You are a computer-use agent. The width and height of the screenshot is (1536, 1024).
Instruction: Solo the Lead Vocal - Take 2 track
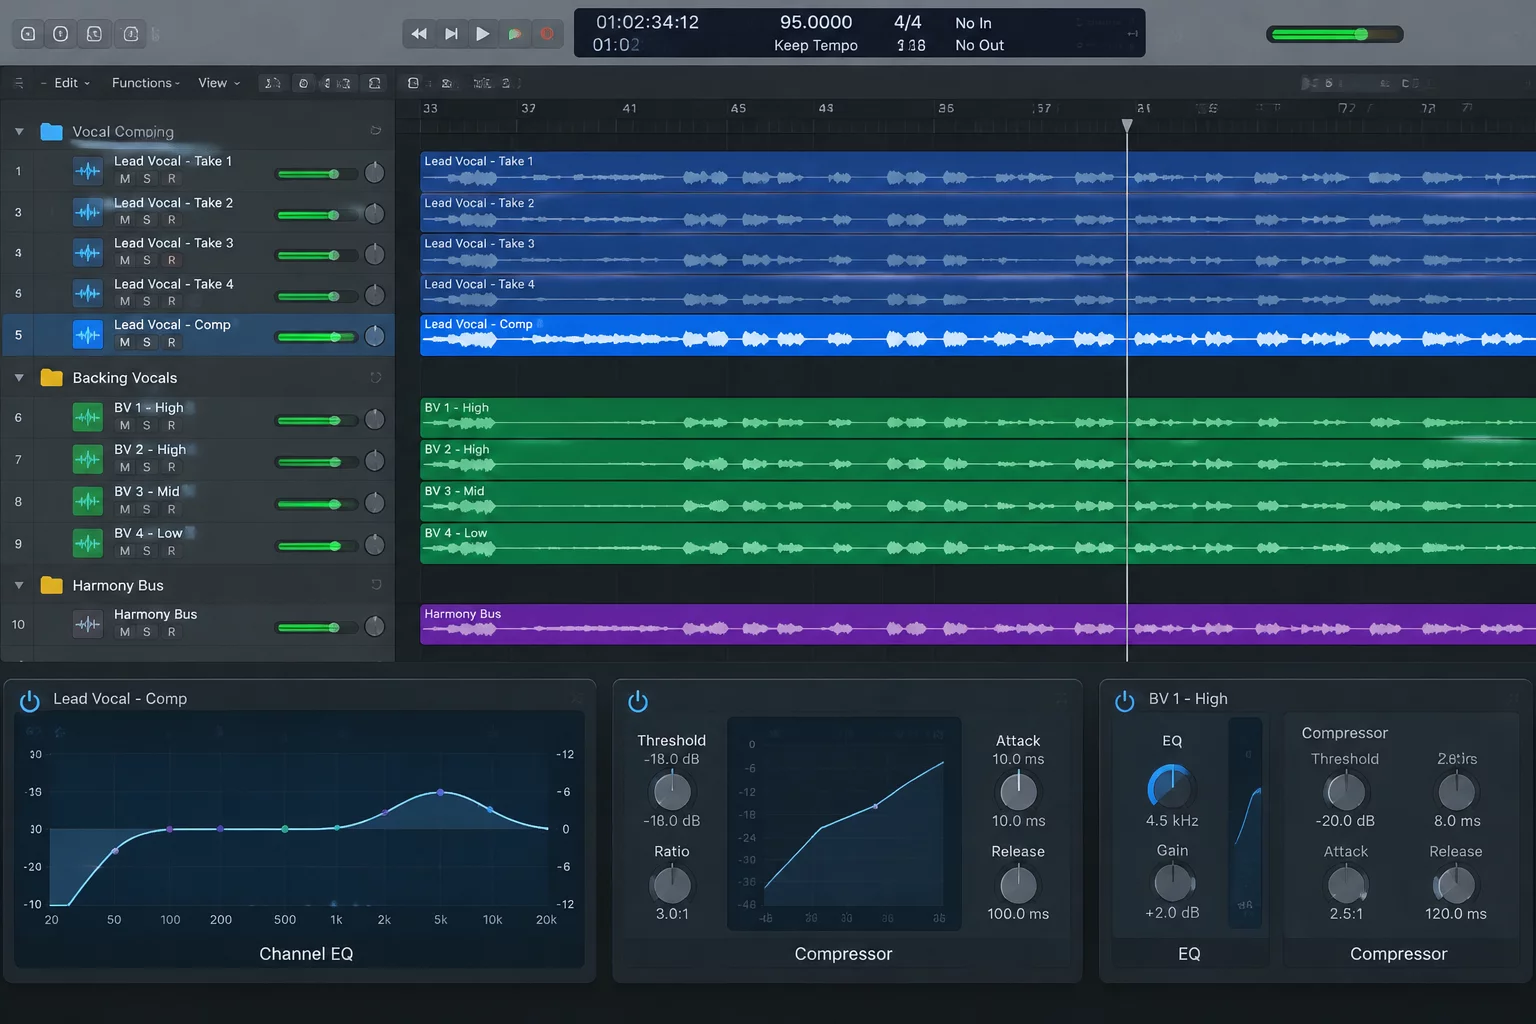pos(147,220)
